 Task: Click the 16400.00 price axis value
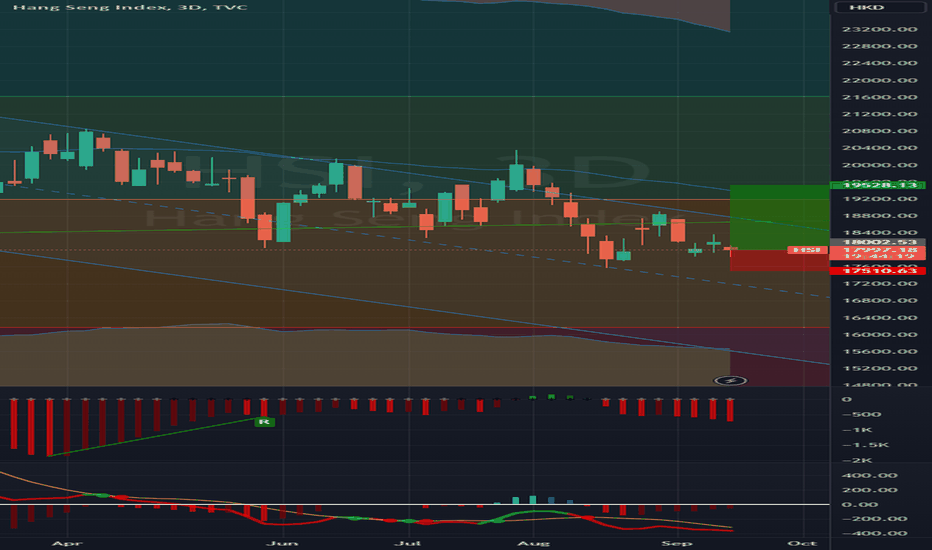point(879,318)
